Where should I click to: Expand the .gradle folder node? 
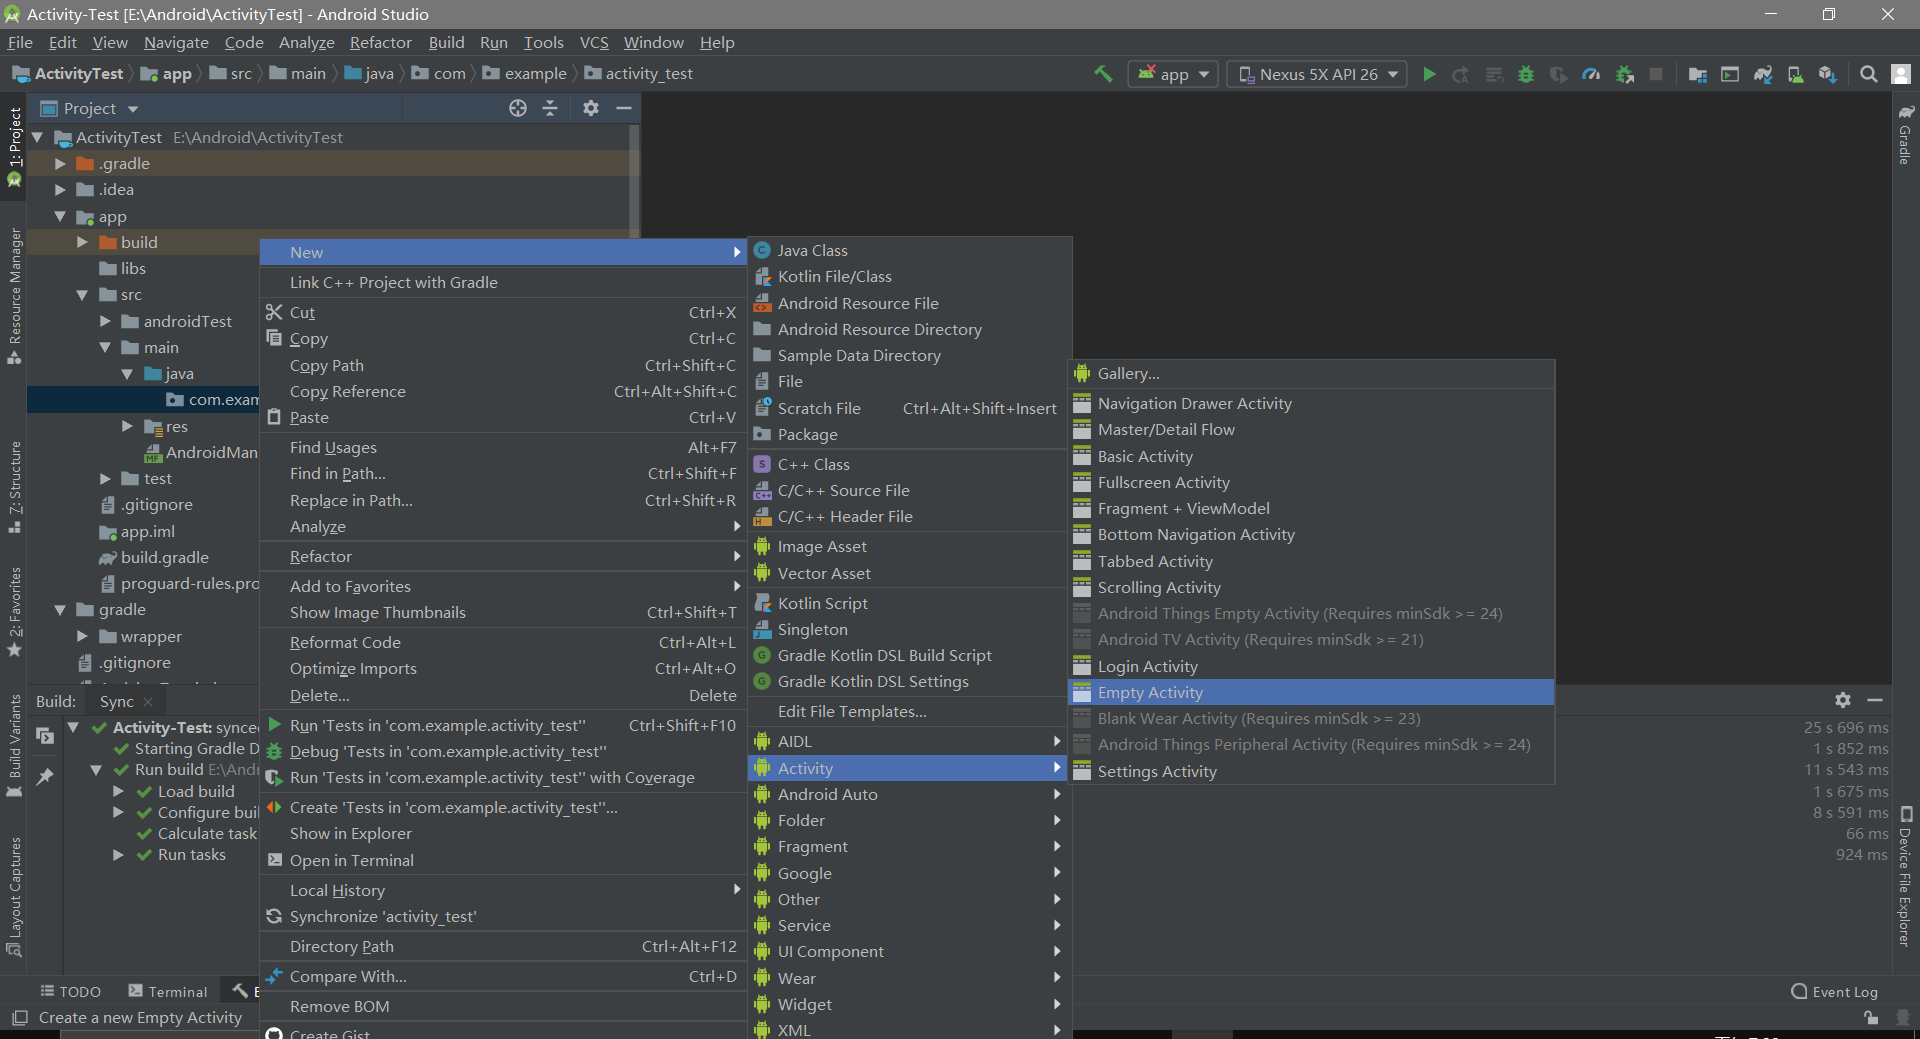coord(60,163)
